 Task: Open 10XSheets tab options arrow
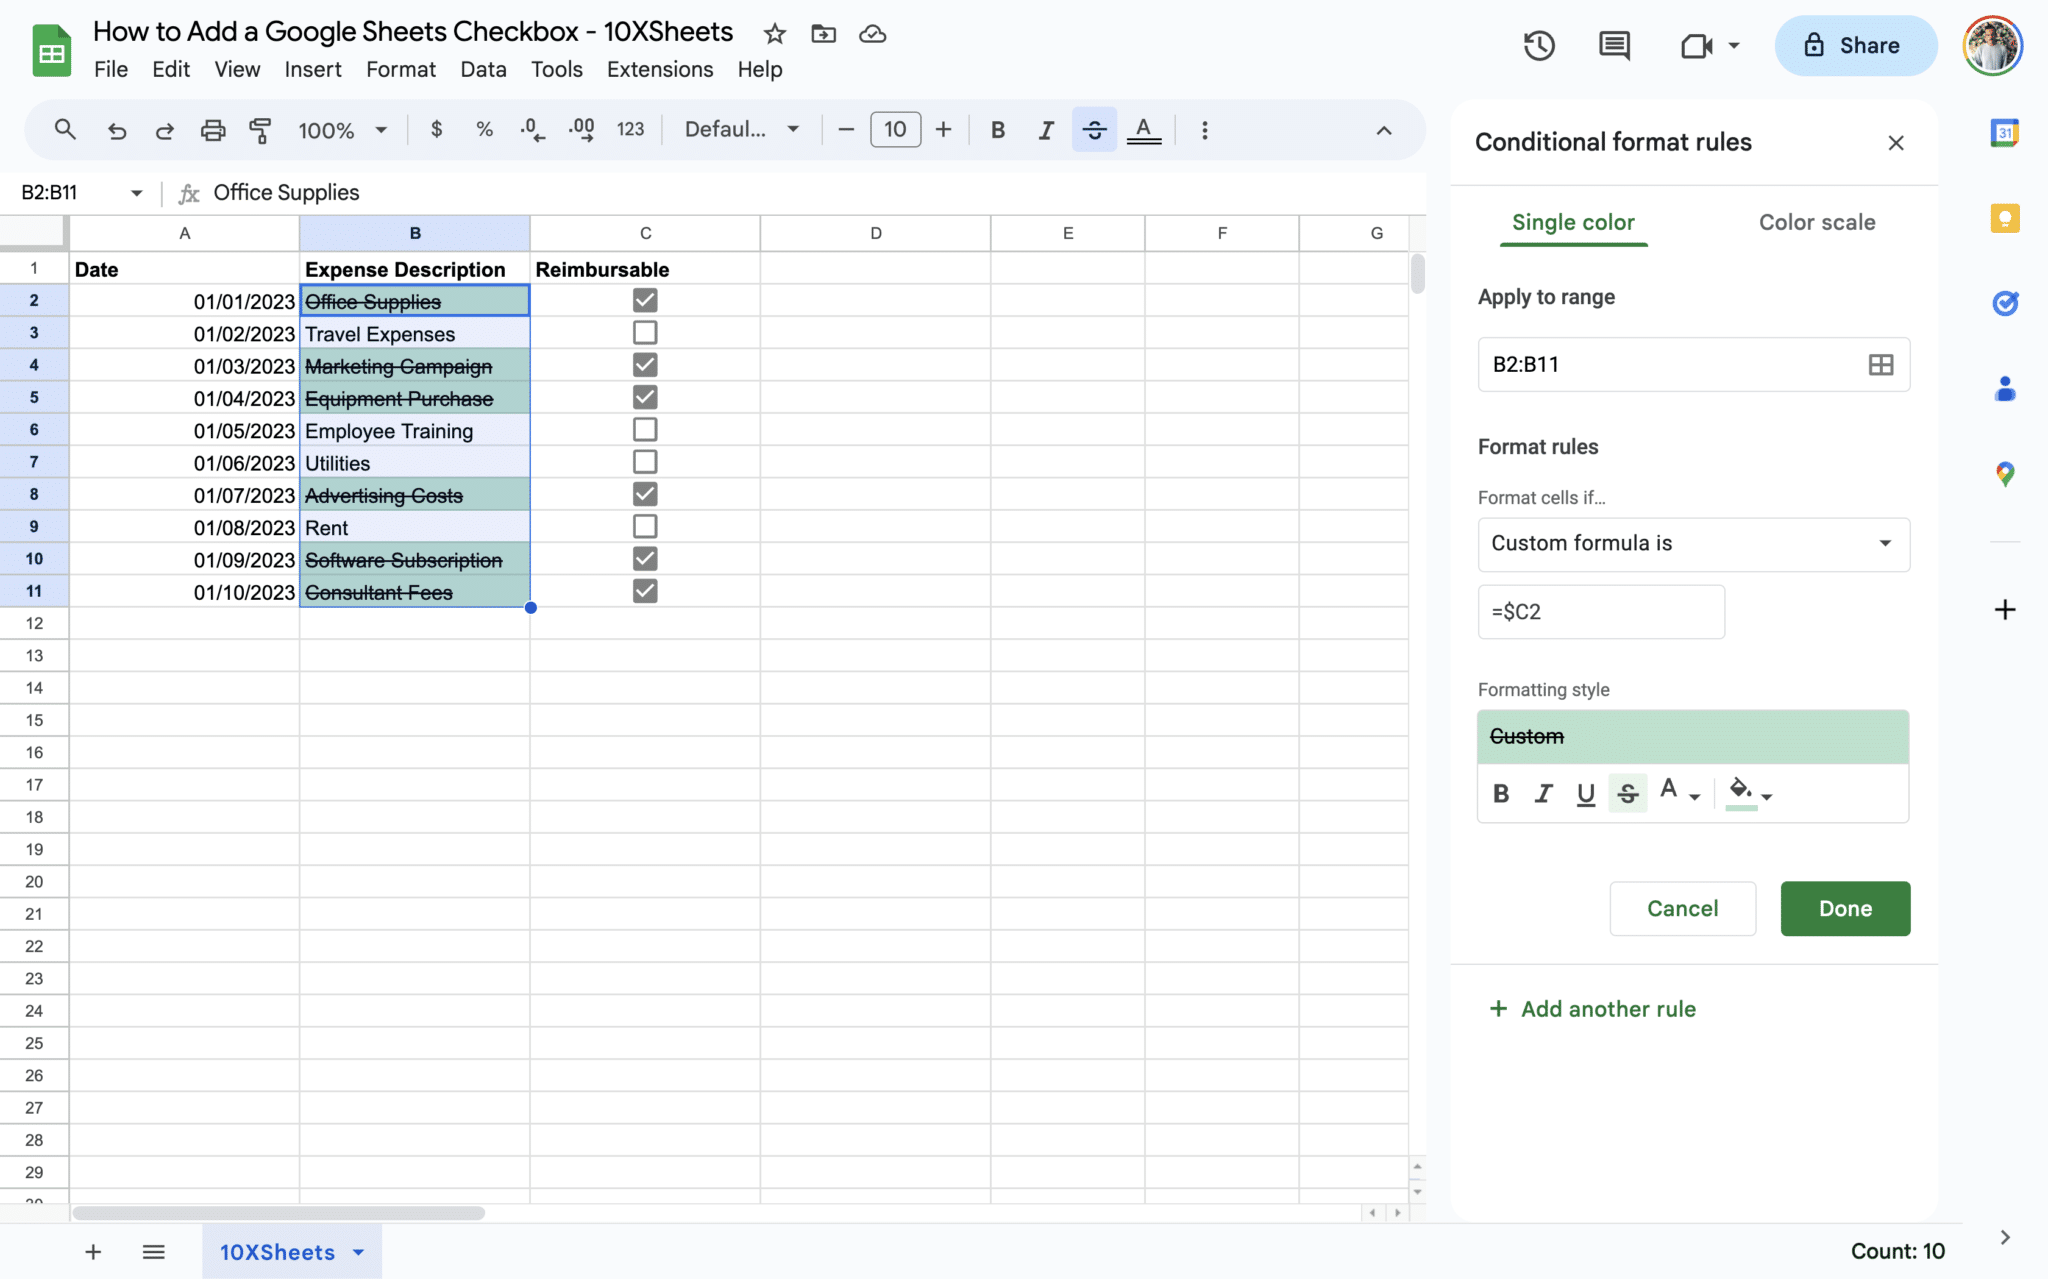359,1252
